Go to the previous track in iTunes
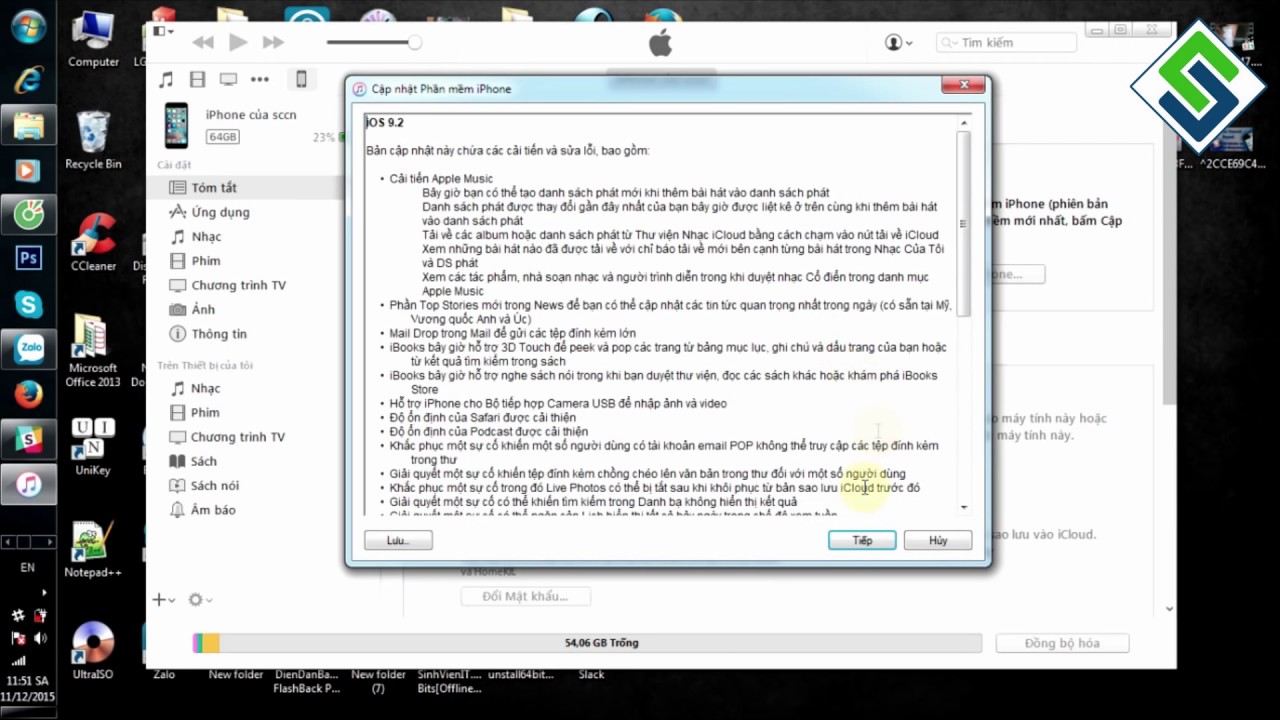 203,42
